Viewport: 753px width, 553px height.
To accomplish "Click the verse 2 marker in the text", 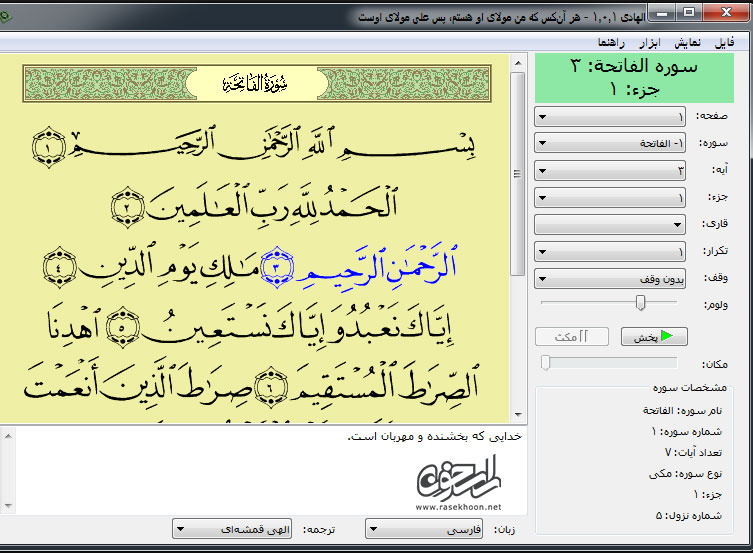I will pyautogui.click(x=129, y=209).
